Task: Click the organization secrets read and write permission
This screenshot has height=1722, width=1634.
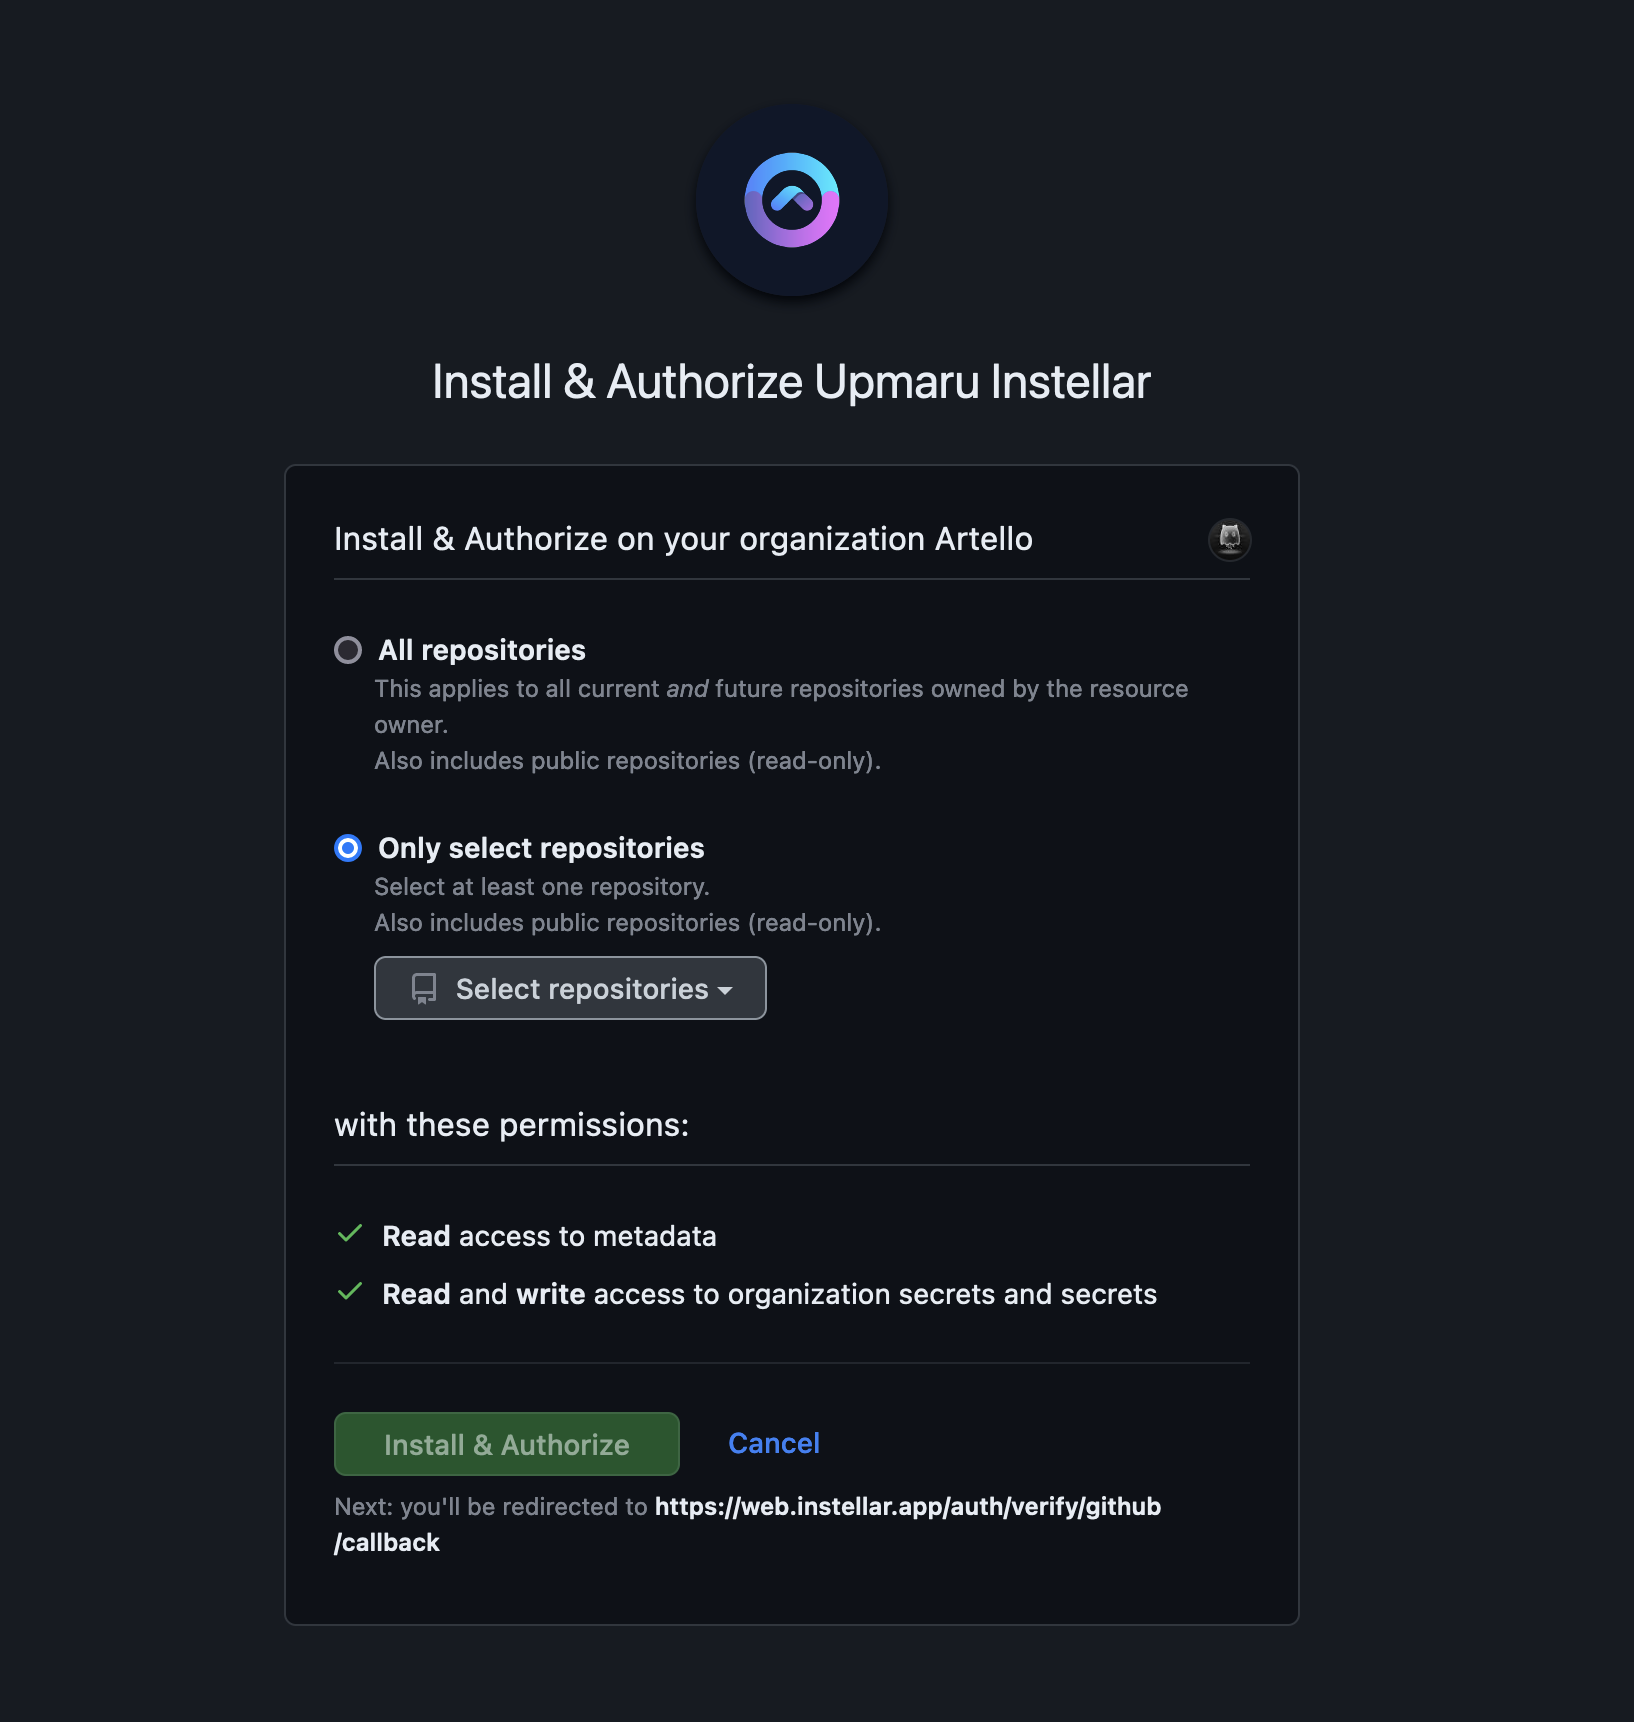Action: coord(769,1294)
